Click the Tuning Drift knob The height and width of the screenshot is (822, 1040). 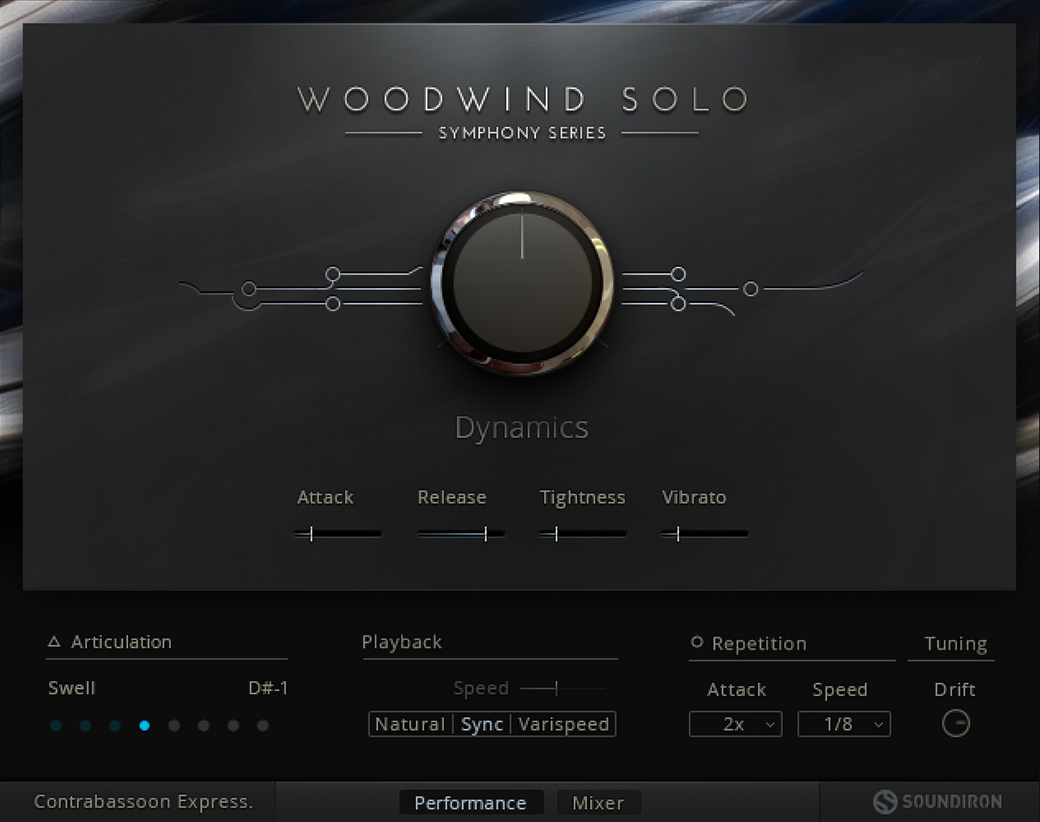tap(956, 723)
